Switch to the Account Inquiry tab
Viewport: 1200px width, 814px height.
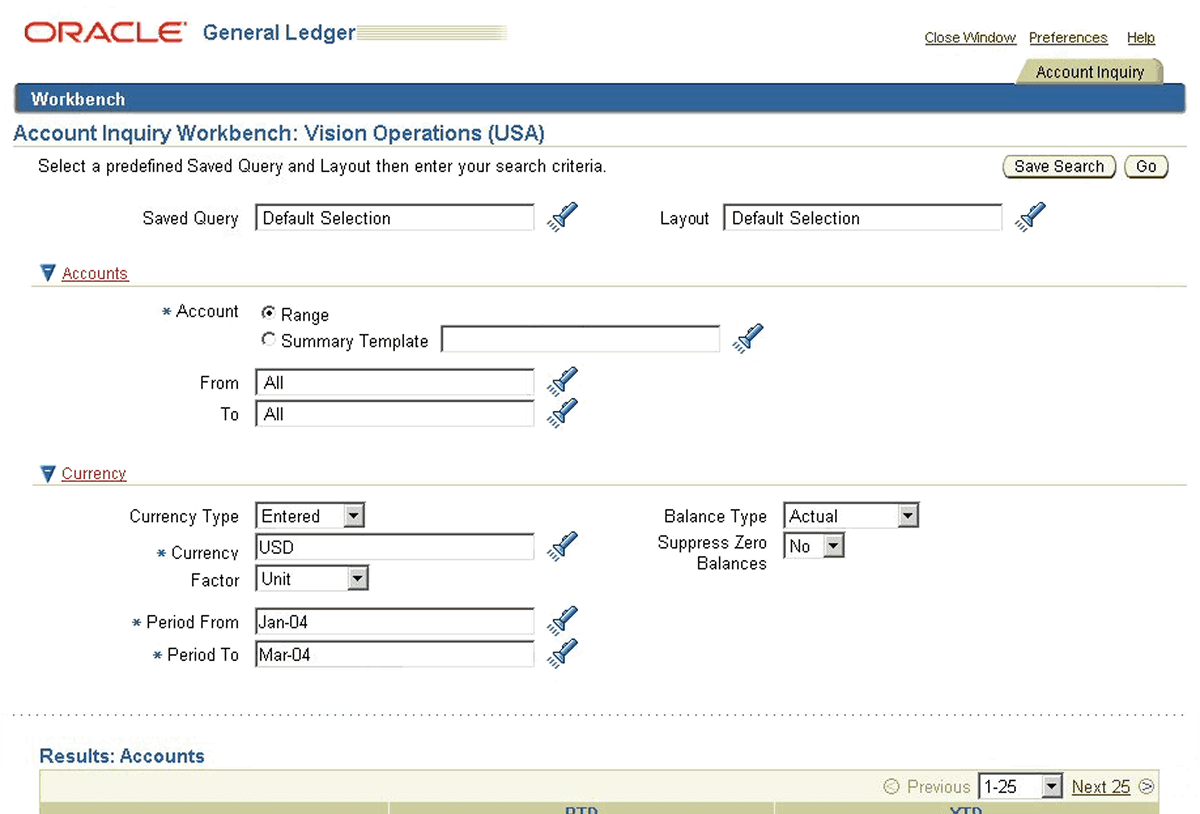click(x=1090, y=71)
